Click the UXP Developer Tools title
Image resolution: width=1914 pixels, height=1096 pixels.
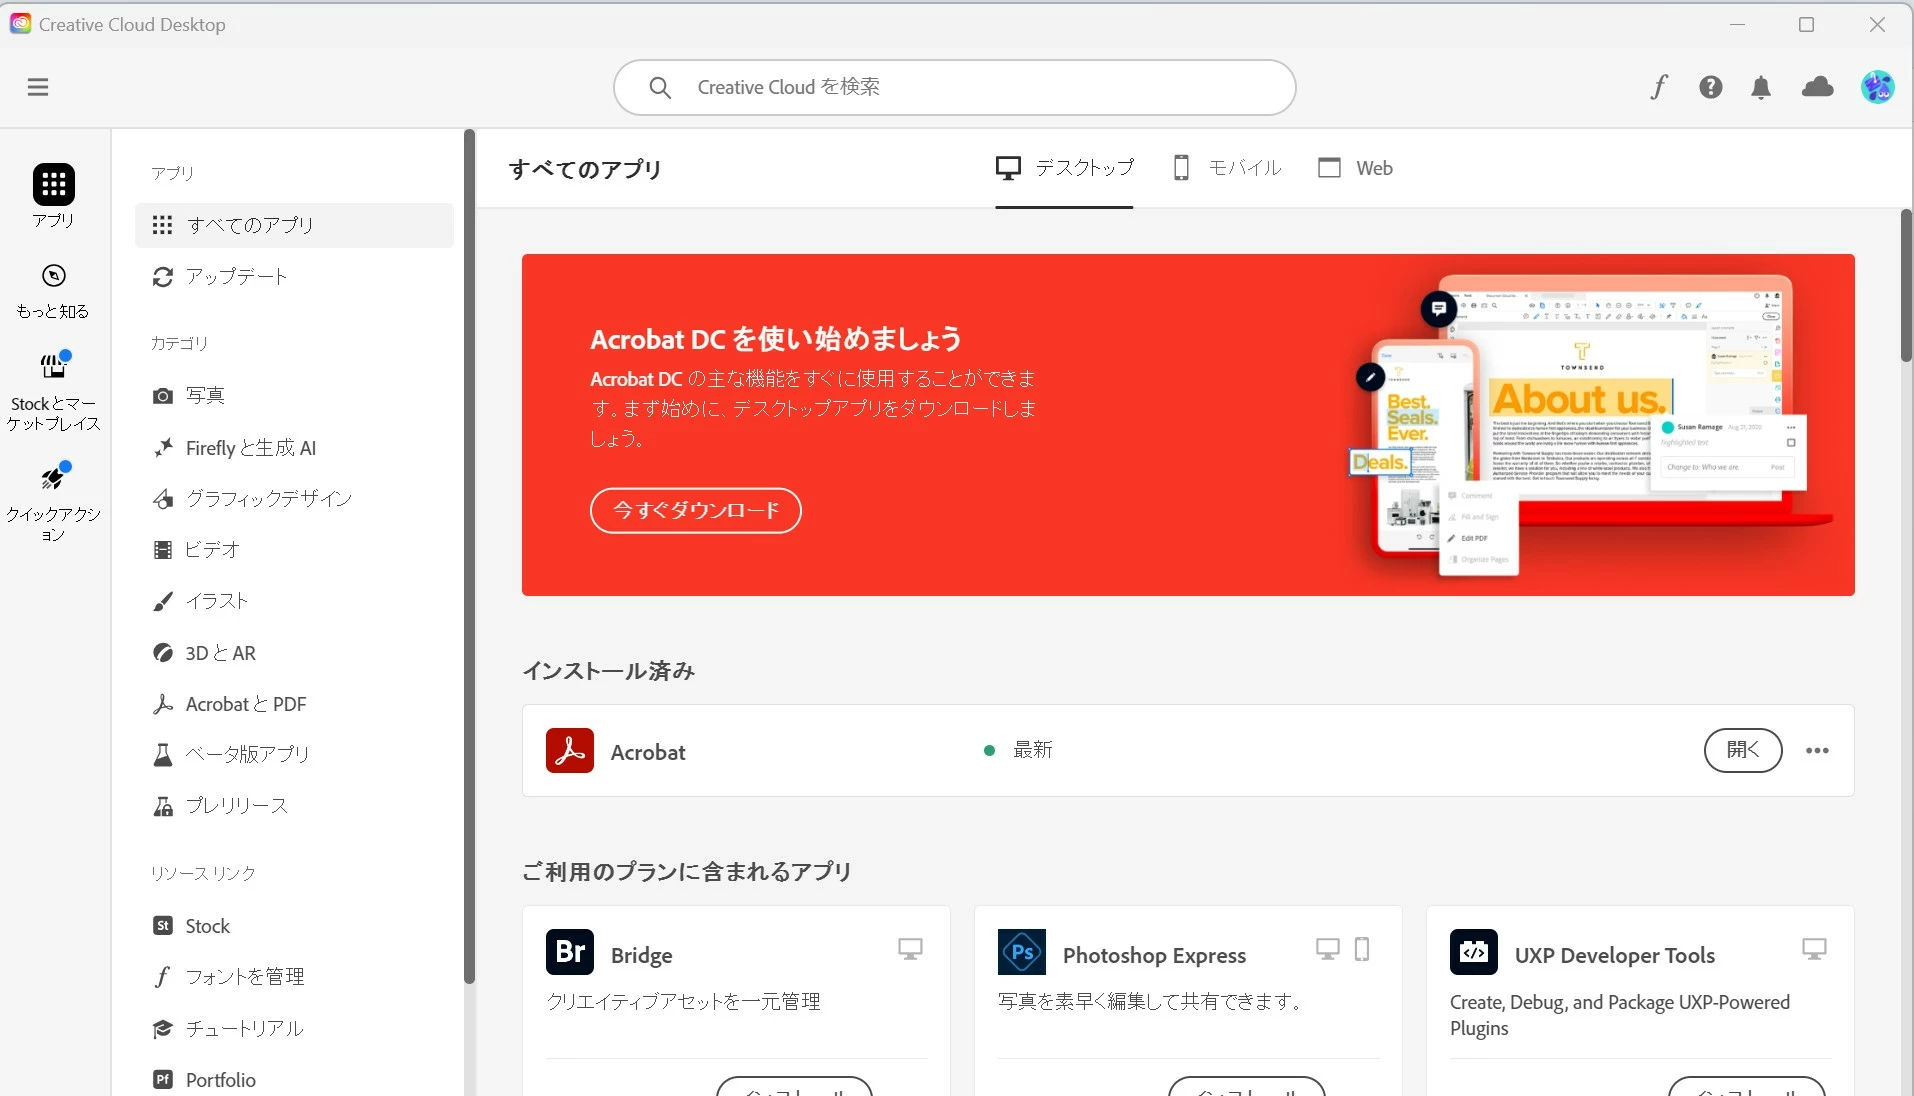coord(1614,955)
